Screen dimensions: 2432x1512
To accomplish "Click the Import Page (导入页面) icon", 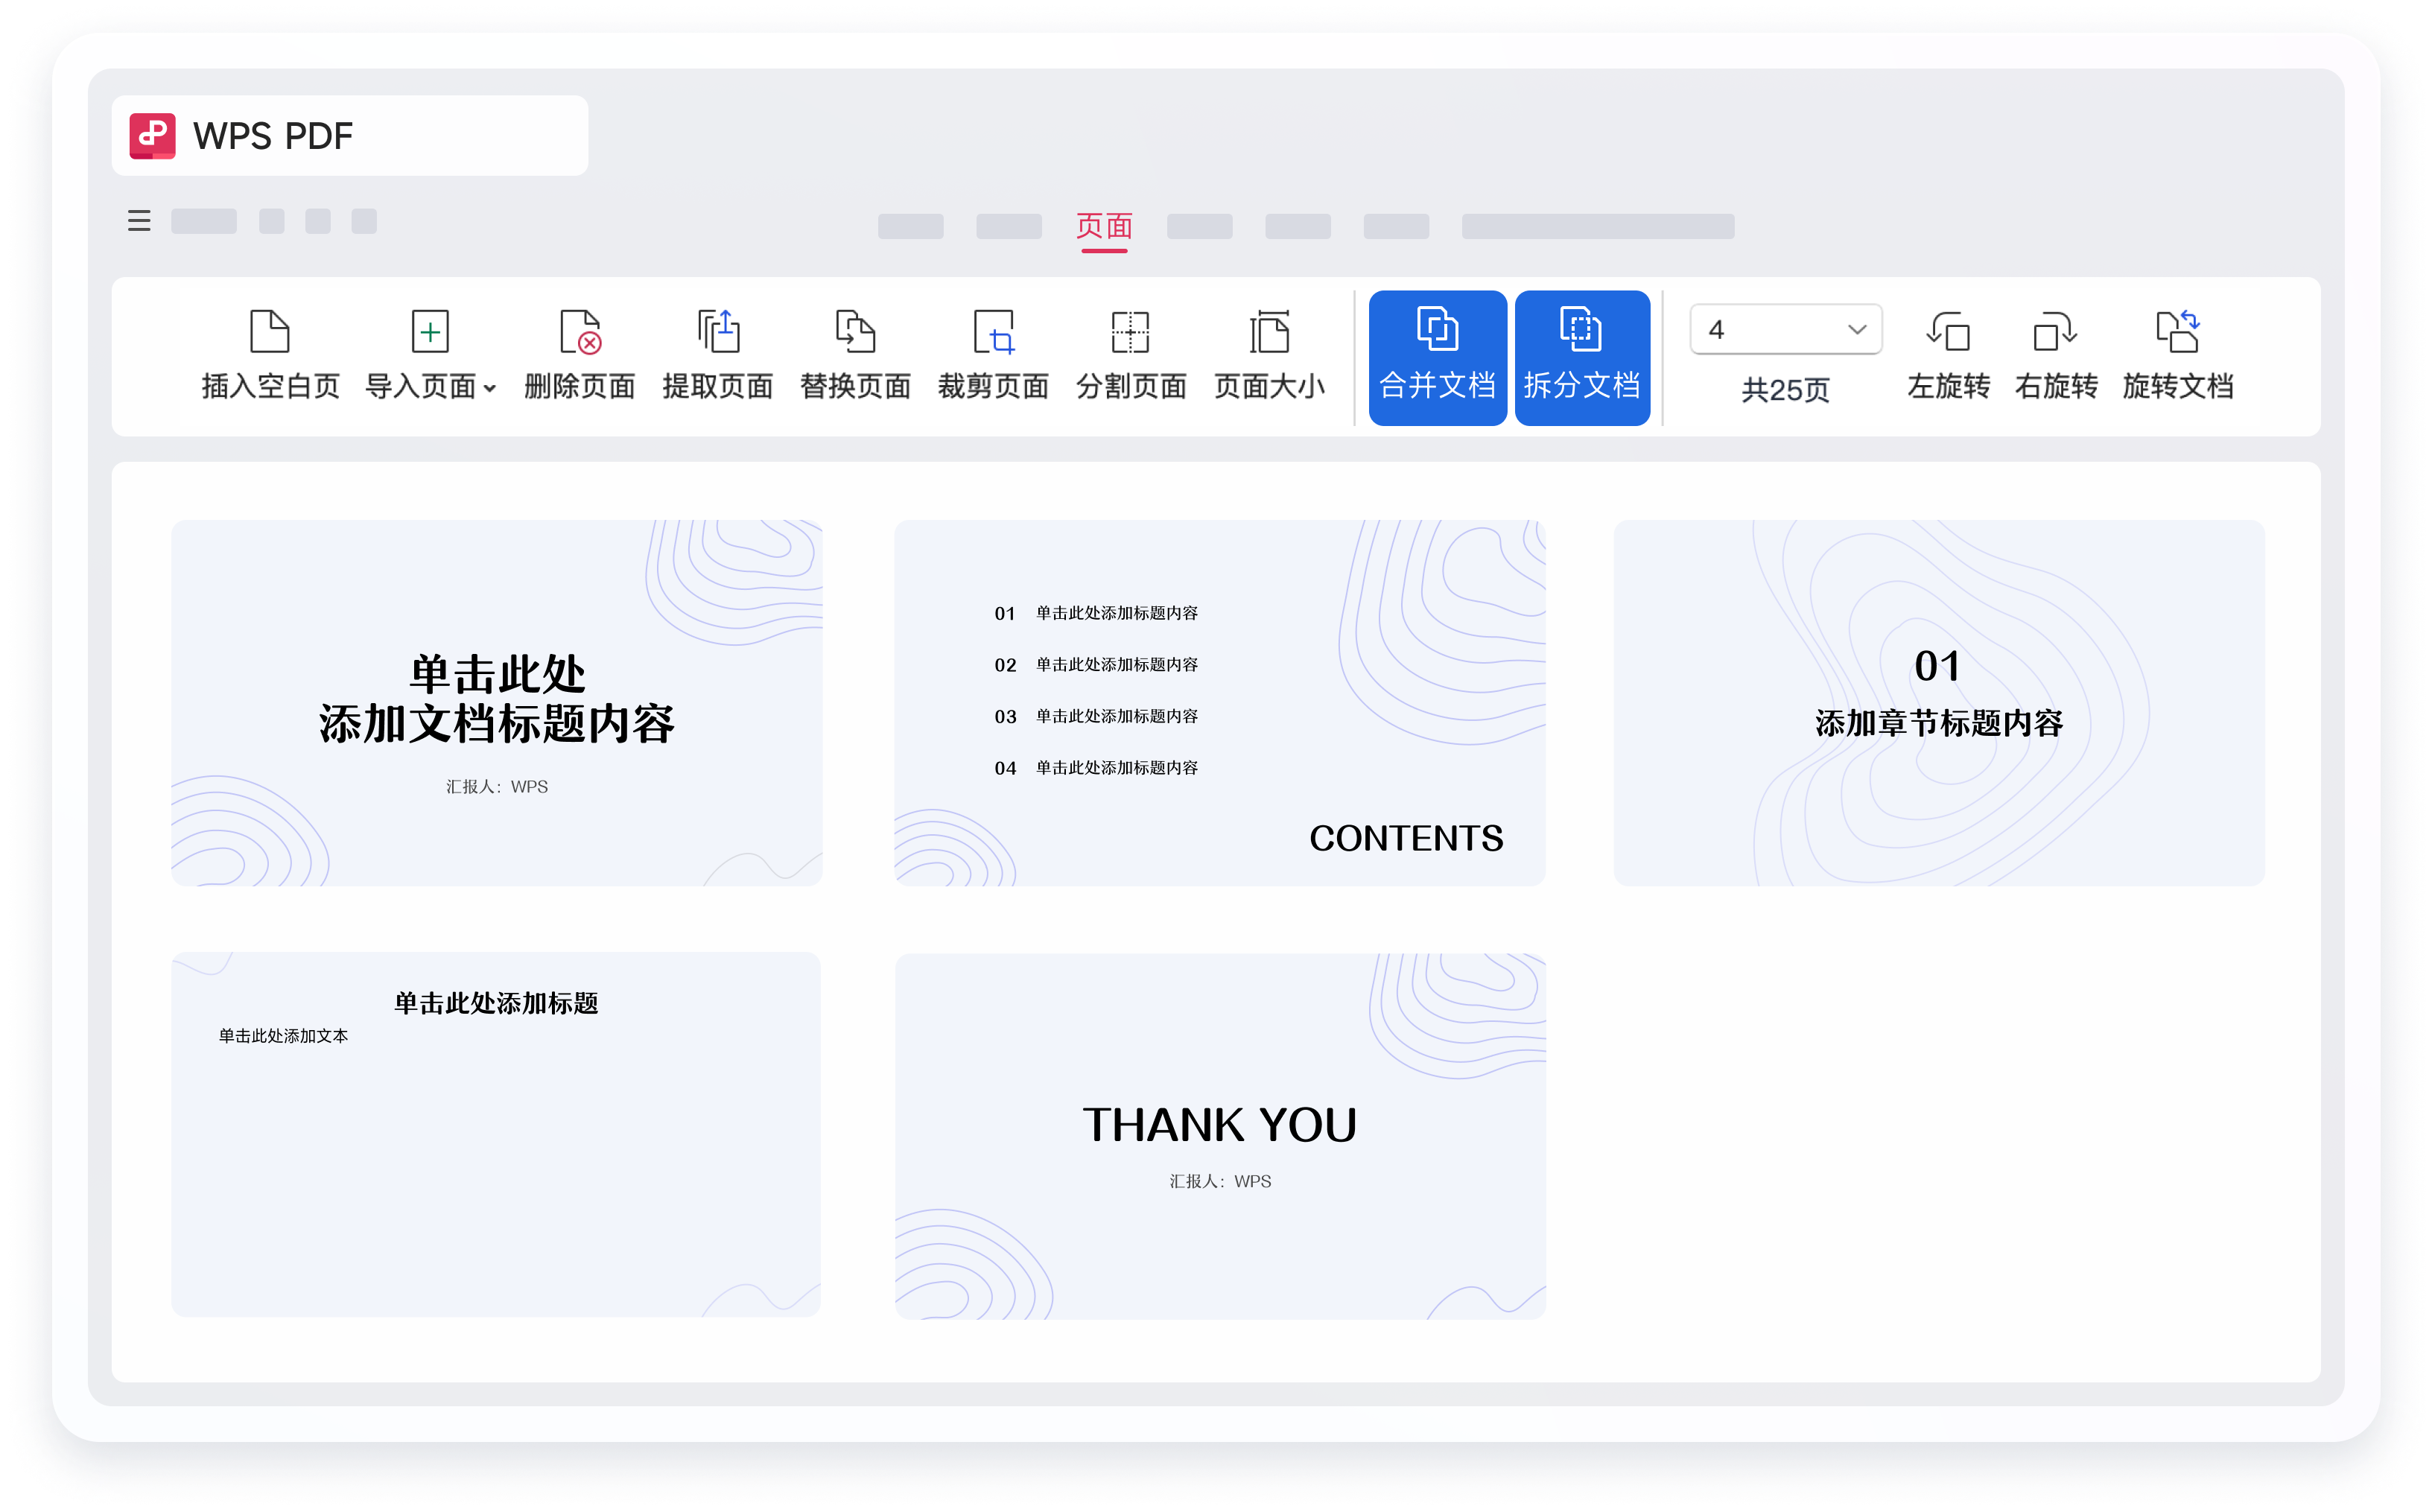I will coord(430,332).
